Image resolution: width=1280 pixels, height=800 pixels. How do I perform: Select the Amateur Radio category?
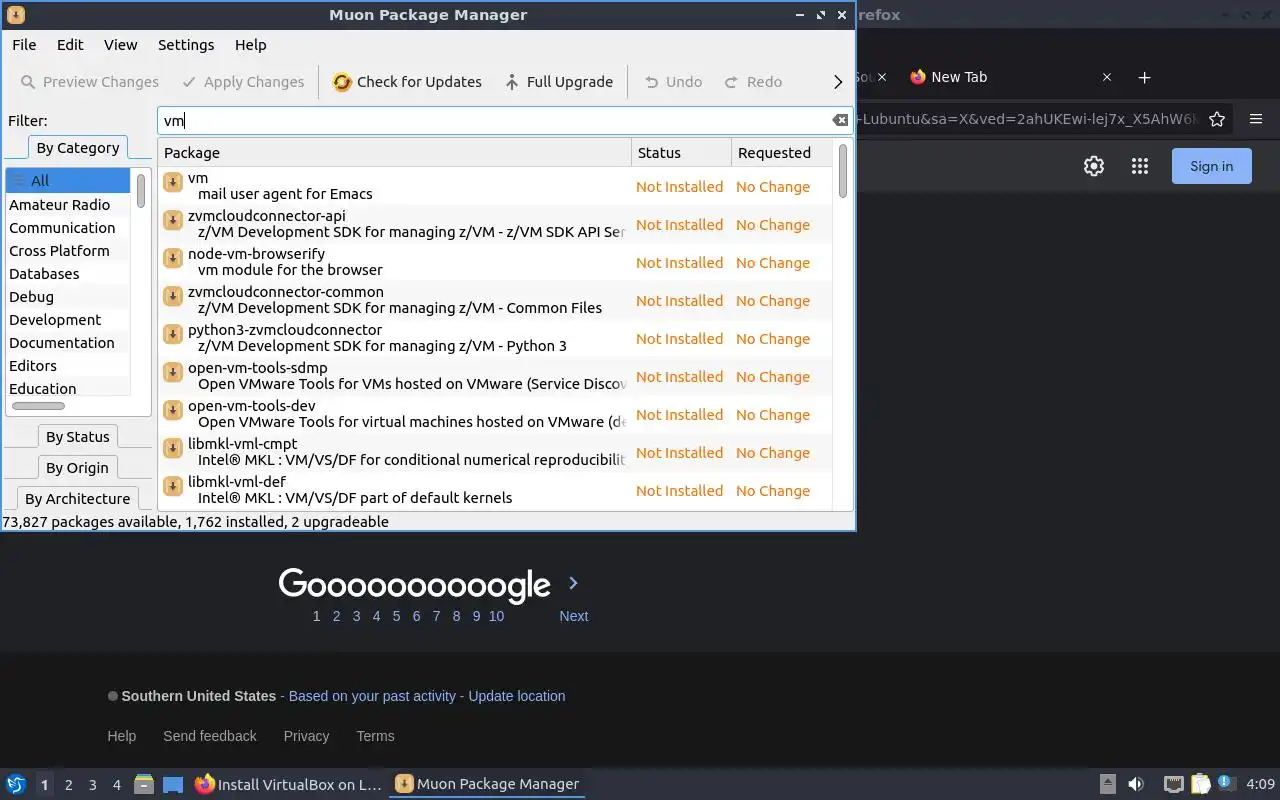68,205
